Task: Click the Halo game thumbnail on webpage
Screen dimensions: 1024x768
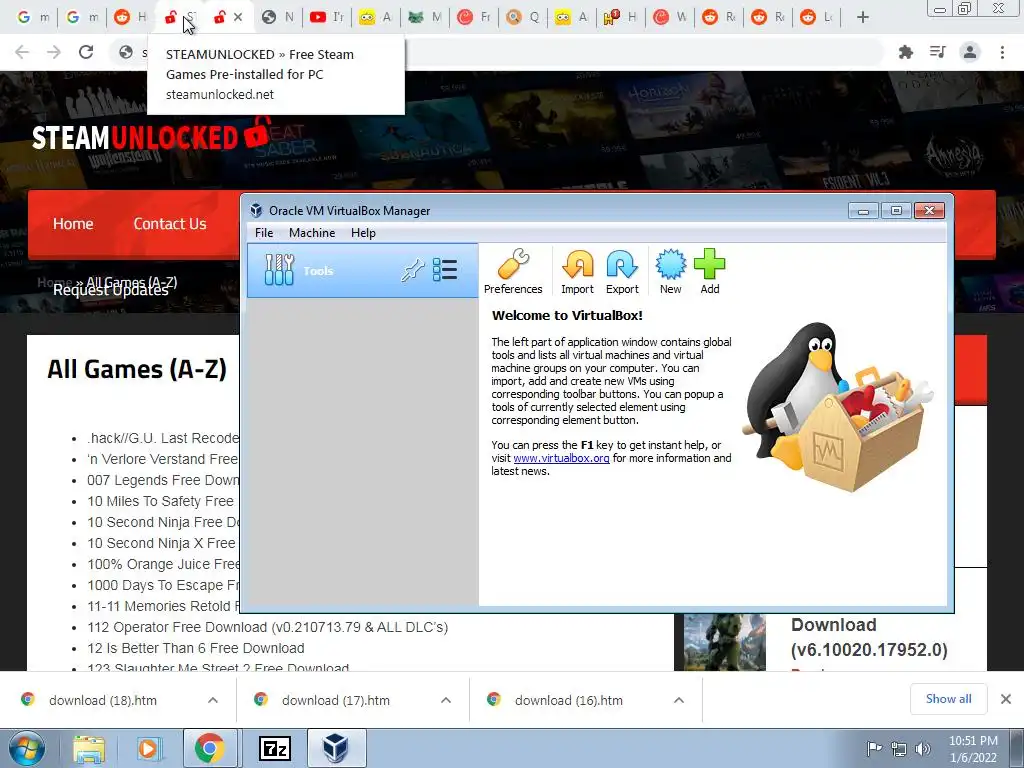Action: (724, 642)
